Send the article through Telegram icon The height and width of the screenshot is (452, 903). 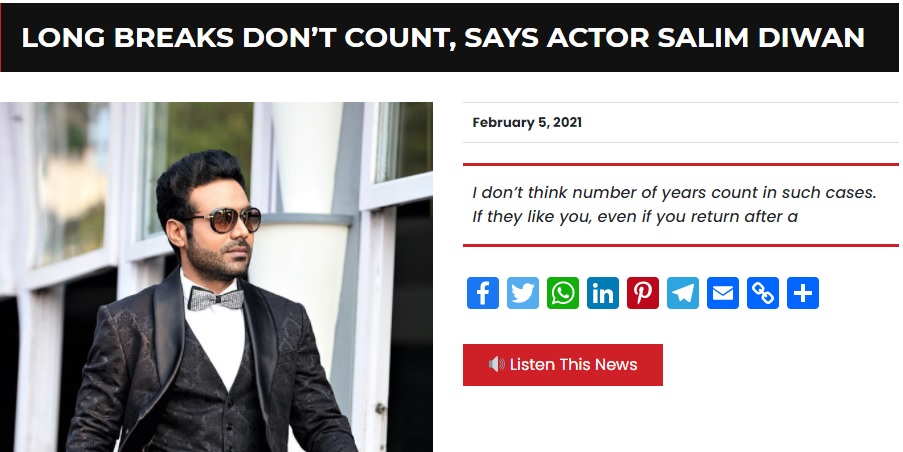(x=683, y=293)
